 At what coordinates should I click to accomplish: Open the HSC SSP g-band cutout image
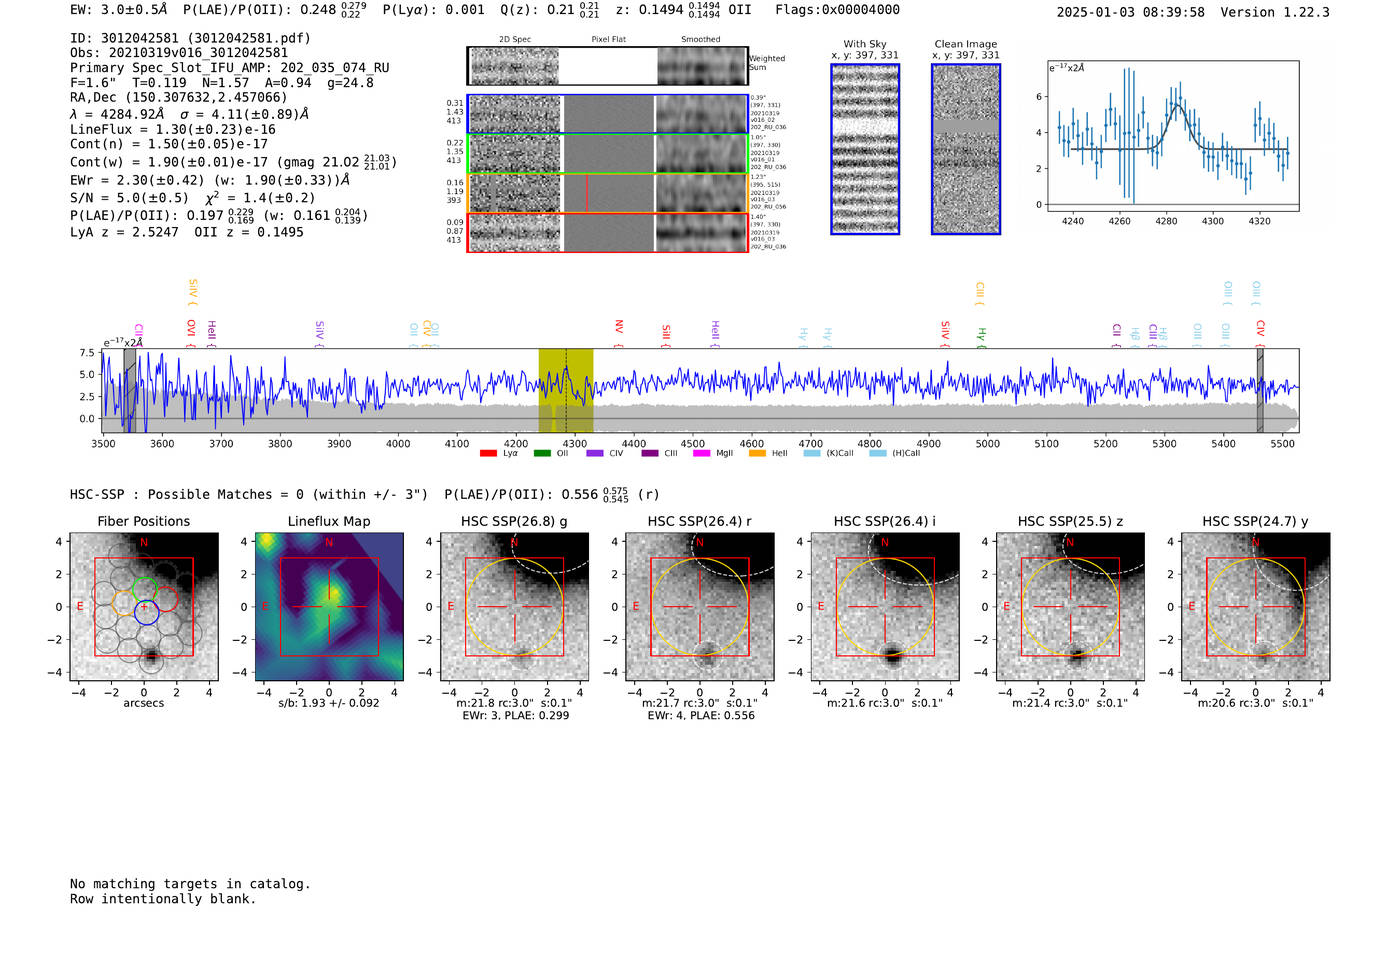(514, 606)
